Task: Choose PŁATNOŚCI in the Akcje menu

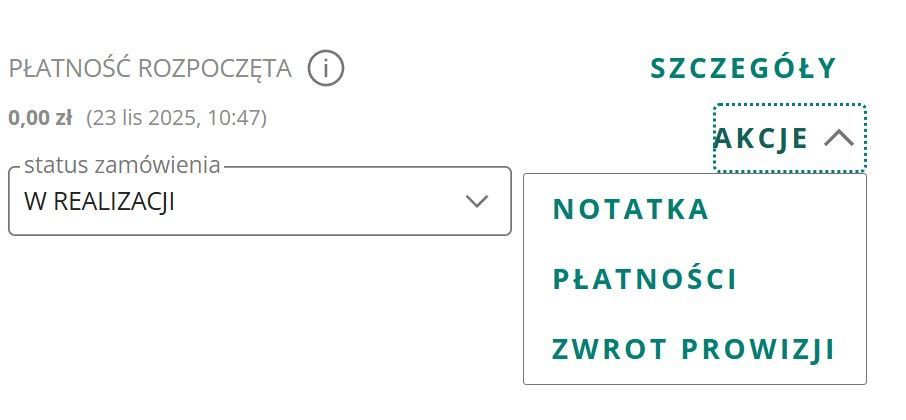Action: pos(645,280)
